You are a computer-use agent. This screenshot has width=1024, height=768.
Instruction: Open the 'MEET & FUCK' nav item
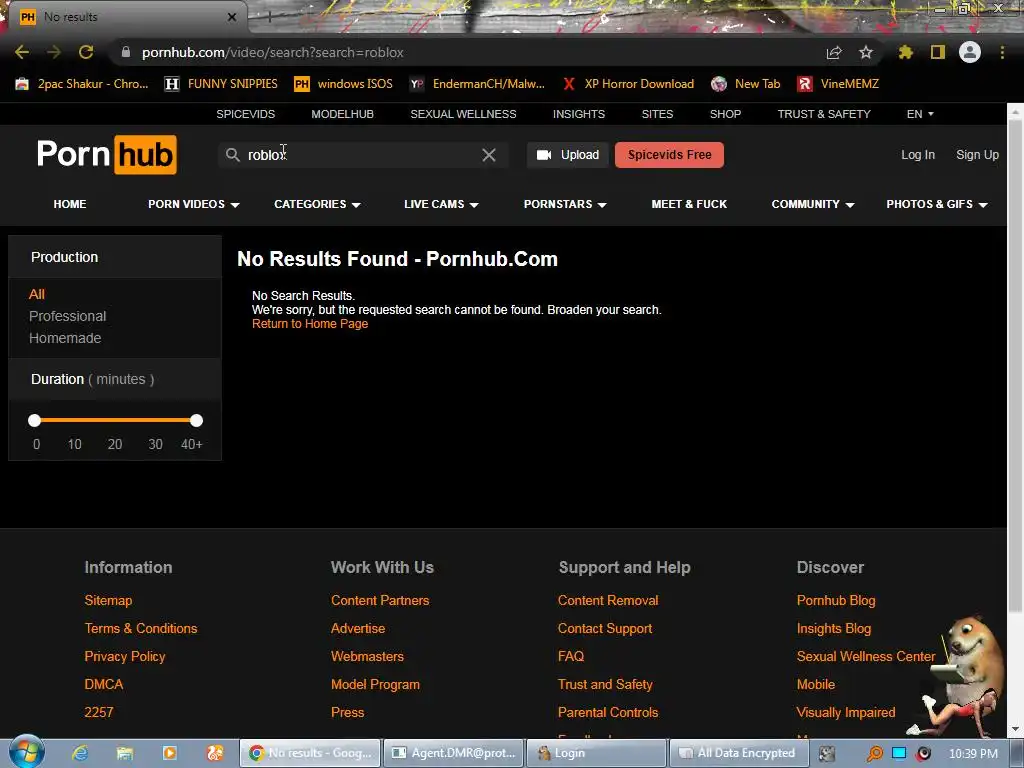click(689, 204)
